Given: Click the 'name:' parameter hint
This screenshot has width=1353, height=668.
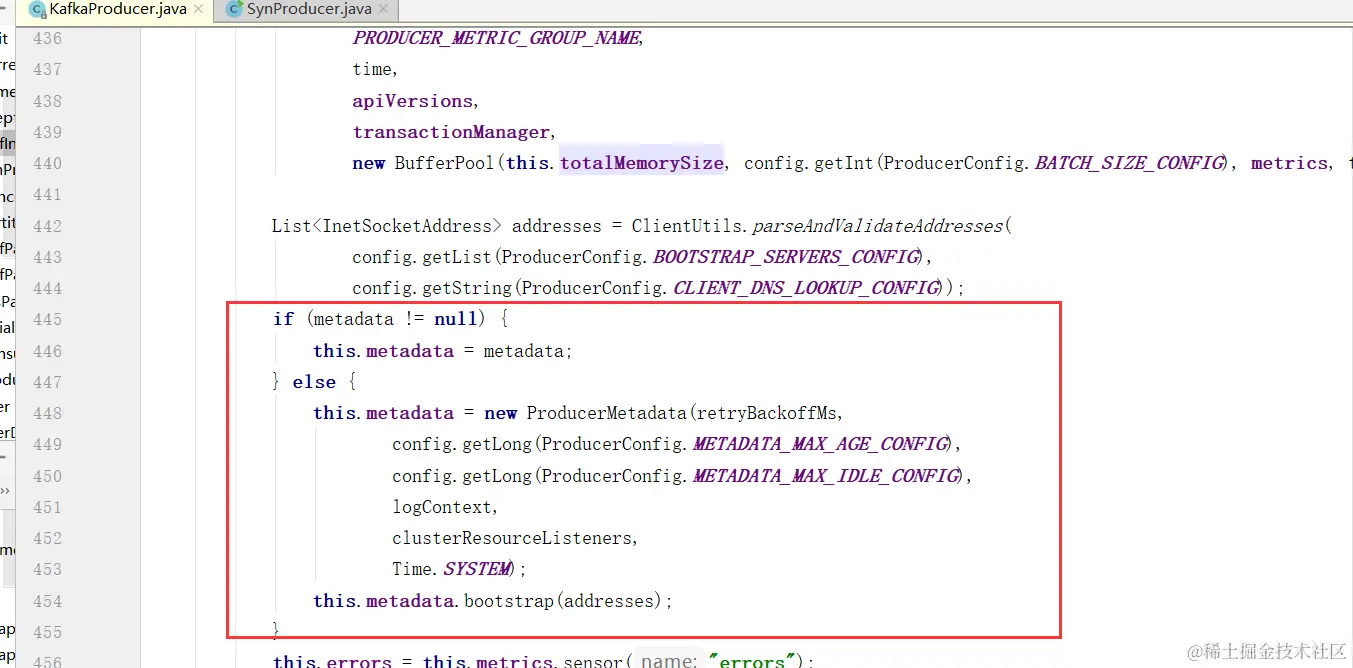Looking at the screenshot, I should click(x=669, y=660).
